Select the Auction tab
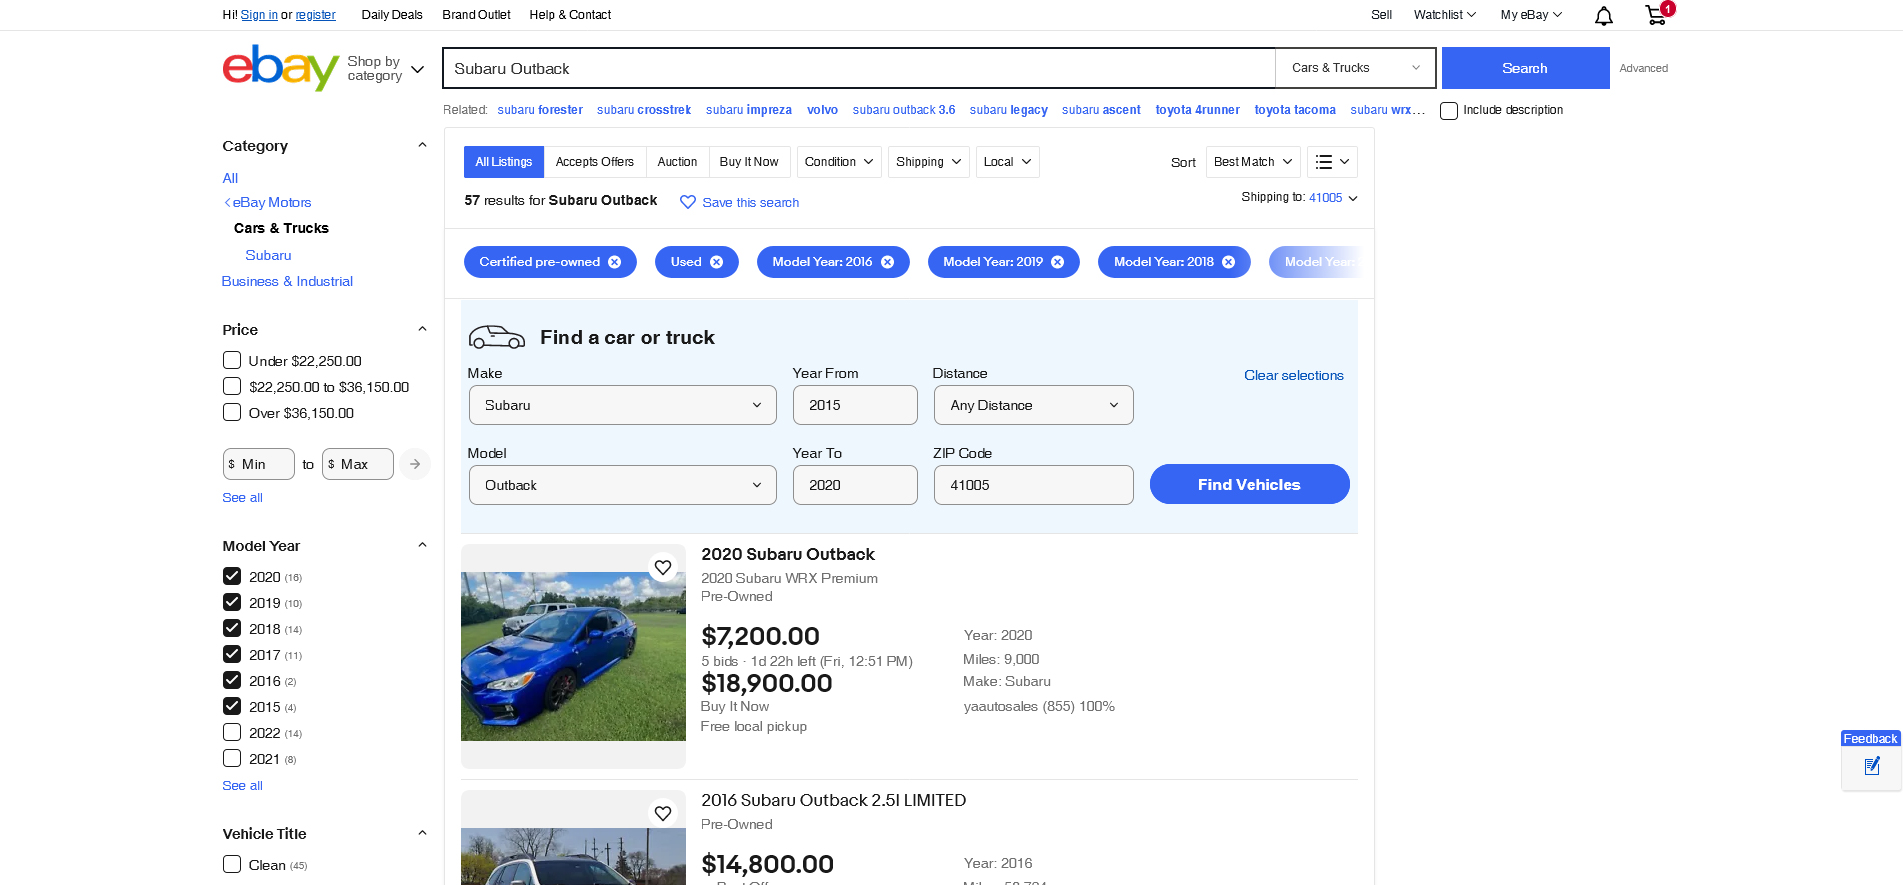 tap(677, 162)
